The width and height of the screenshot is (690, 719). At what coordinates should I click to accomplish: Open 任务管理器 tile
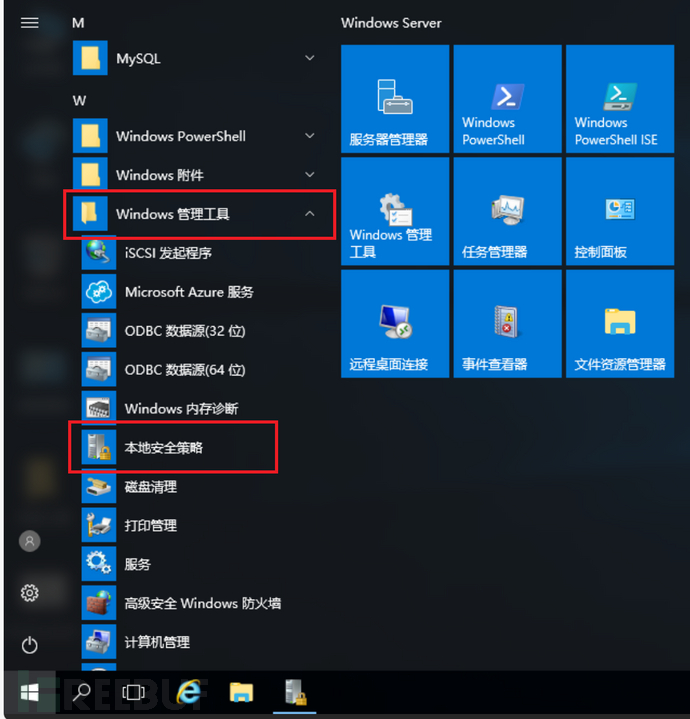508,211
